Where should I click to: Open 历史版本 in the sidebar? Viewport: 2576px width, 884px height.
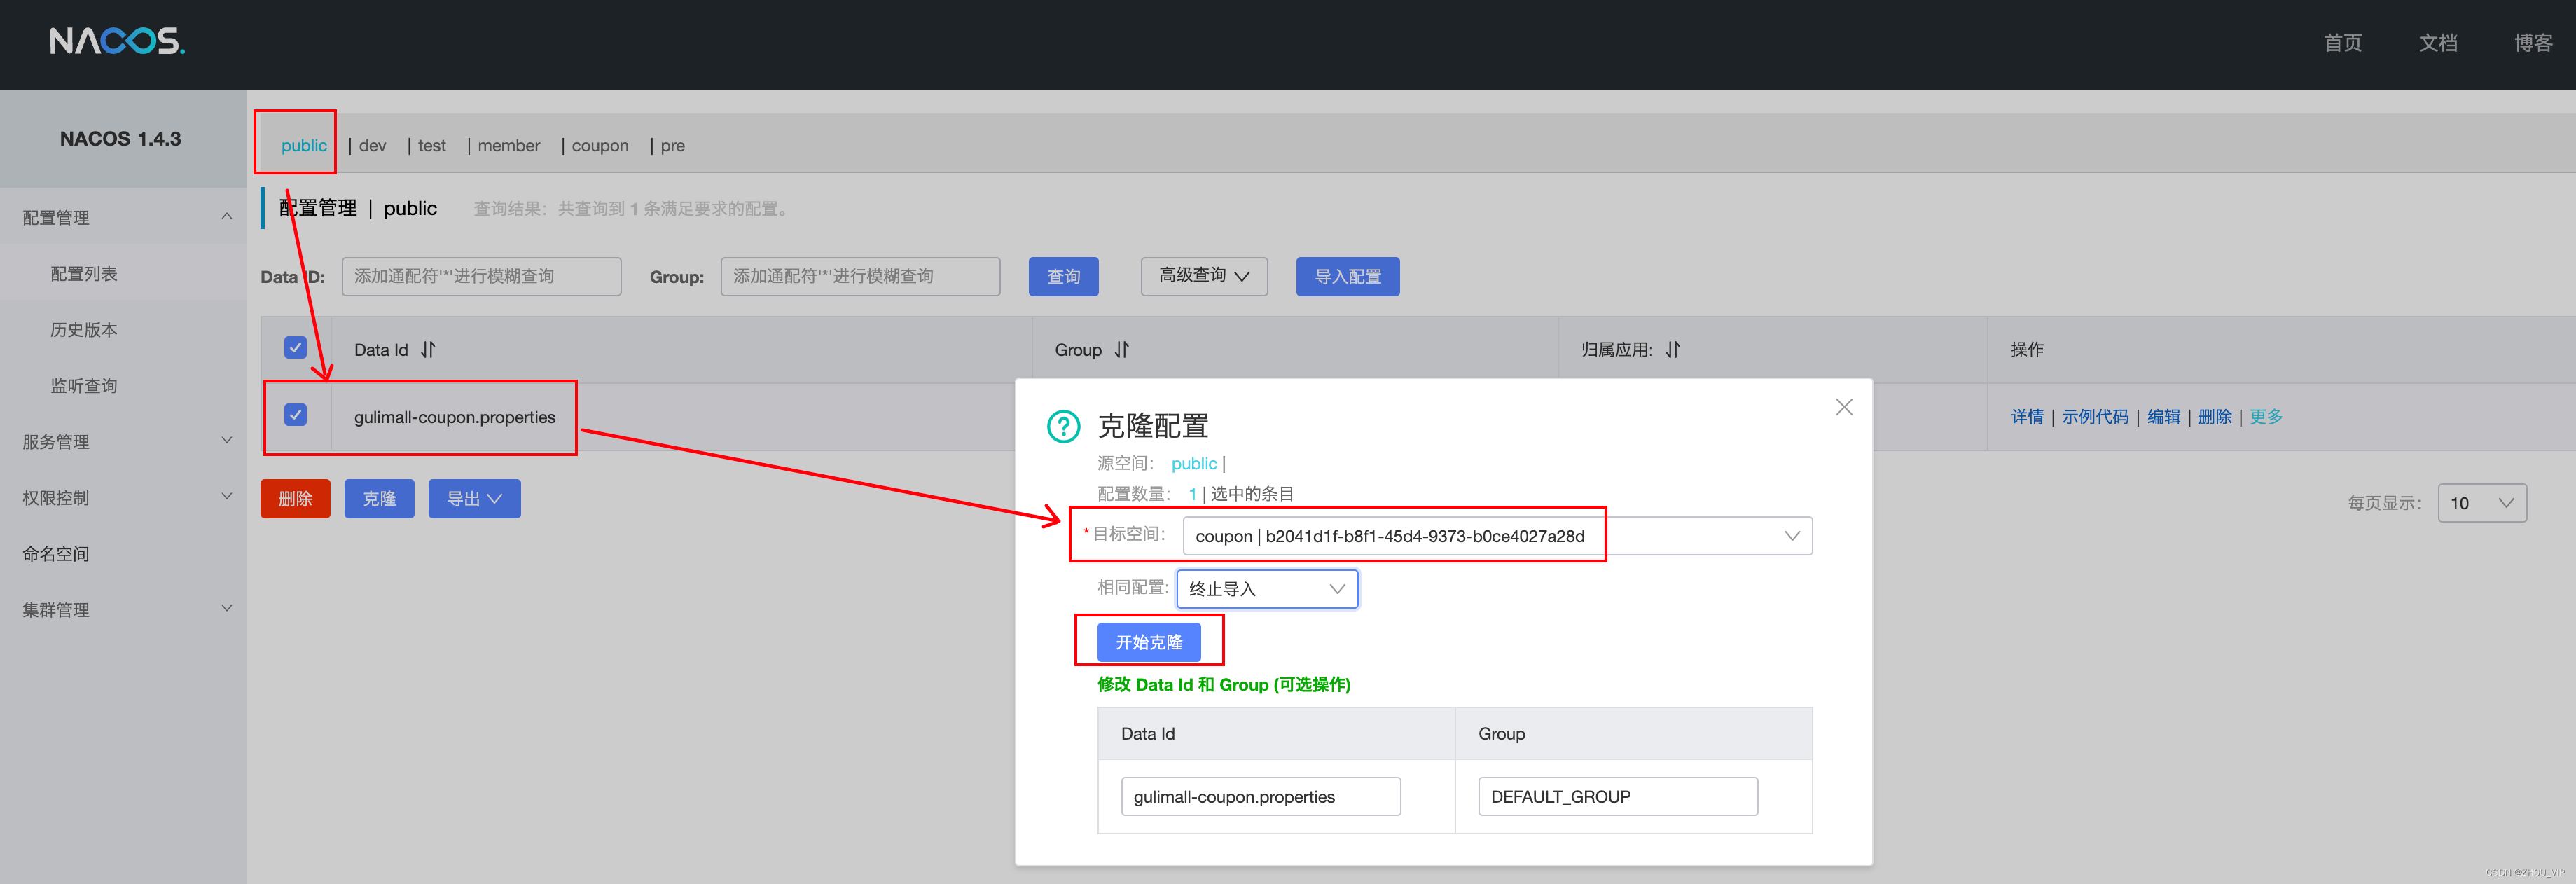pos(84,330)
